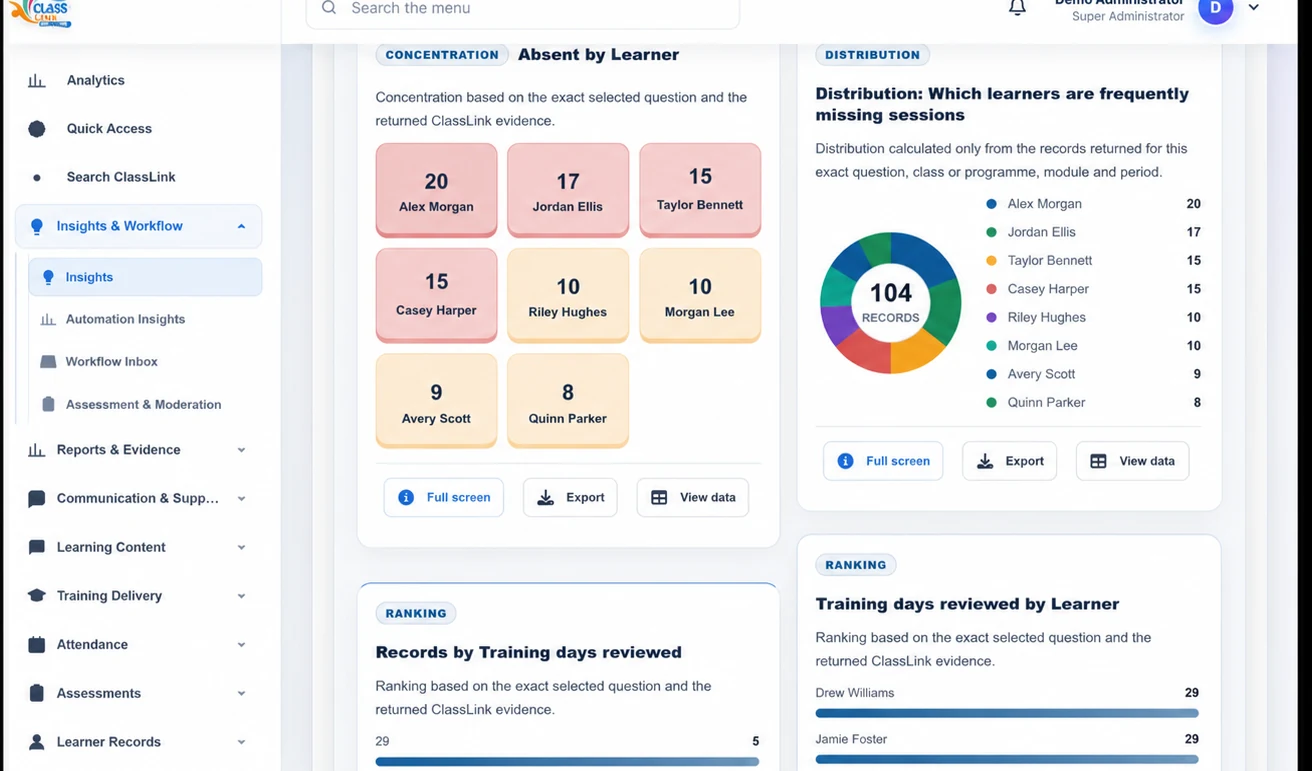Image resolution: width=1312 pixels, height=771 pixels.
Task: Export the Distribution chart
Action: (x=1010, y=461)
